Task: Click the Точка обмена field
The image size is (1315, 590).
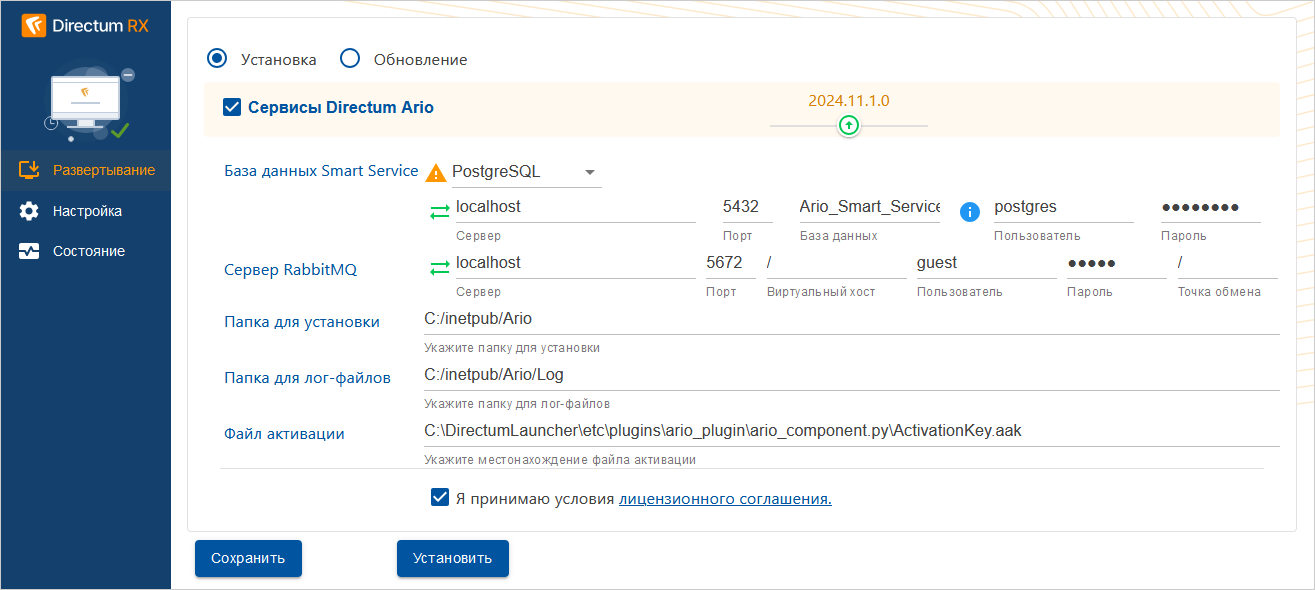Action: pyautogui.click(x=1227, y=263)
